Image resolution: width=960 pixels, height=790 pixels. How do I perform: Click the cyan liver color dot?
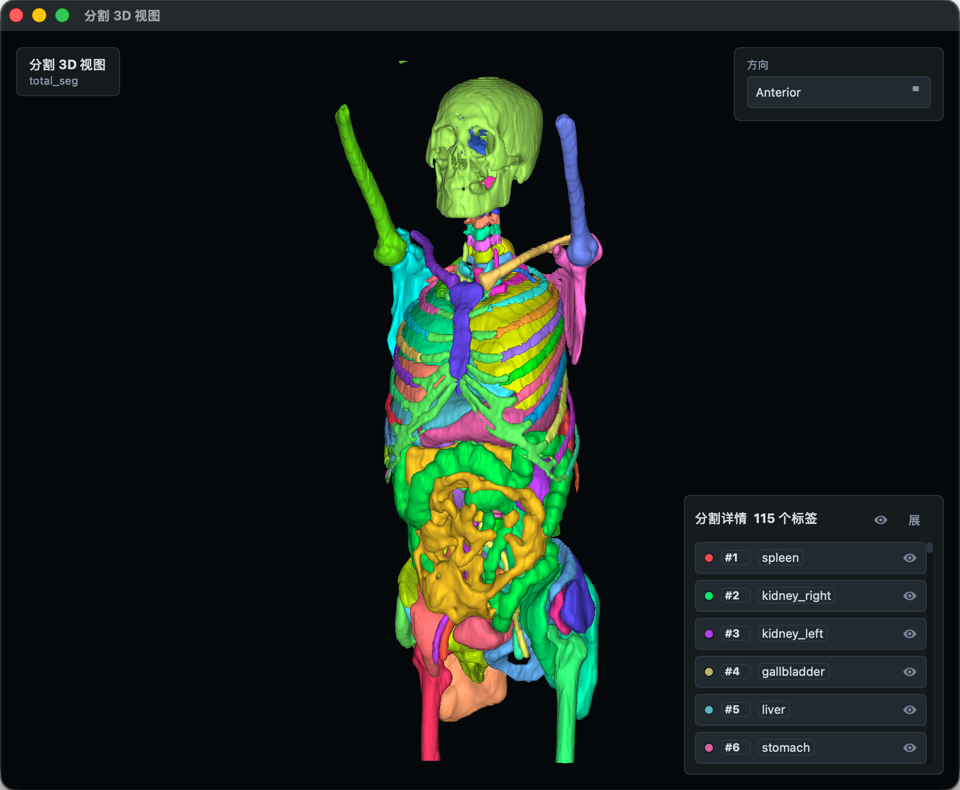click(709, 710)
